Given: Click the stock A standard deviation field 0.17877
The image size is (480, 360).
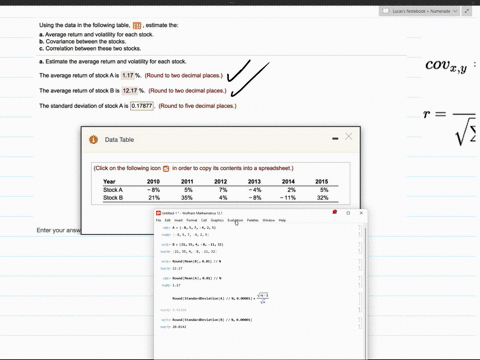Looking at the screenshot, I should tap(142, 106).
